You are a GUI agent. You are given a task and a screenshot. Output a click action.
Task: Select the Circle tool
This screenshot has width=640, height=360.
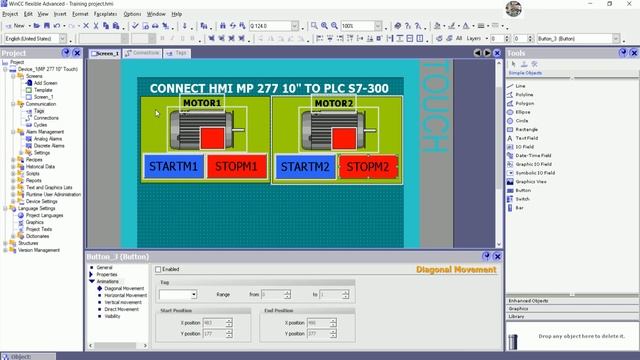[522, 121]
